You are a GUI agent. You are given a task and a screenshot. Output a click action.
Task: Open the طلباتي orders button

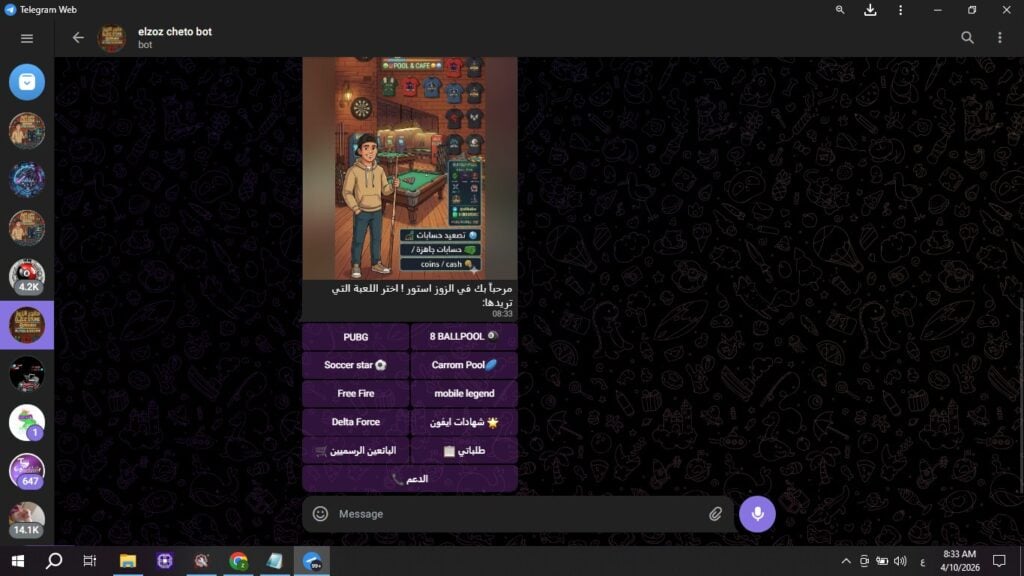pos(464,451)
